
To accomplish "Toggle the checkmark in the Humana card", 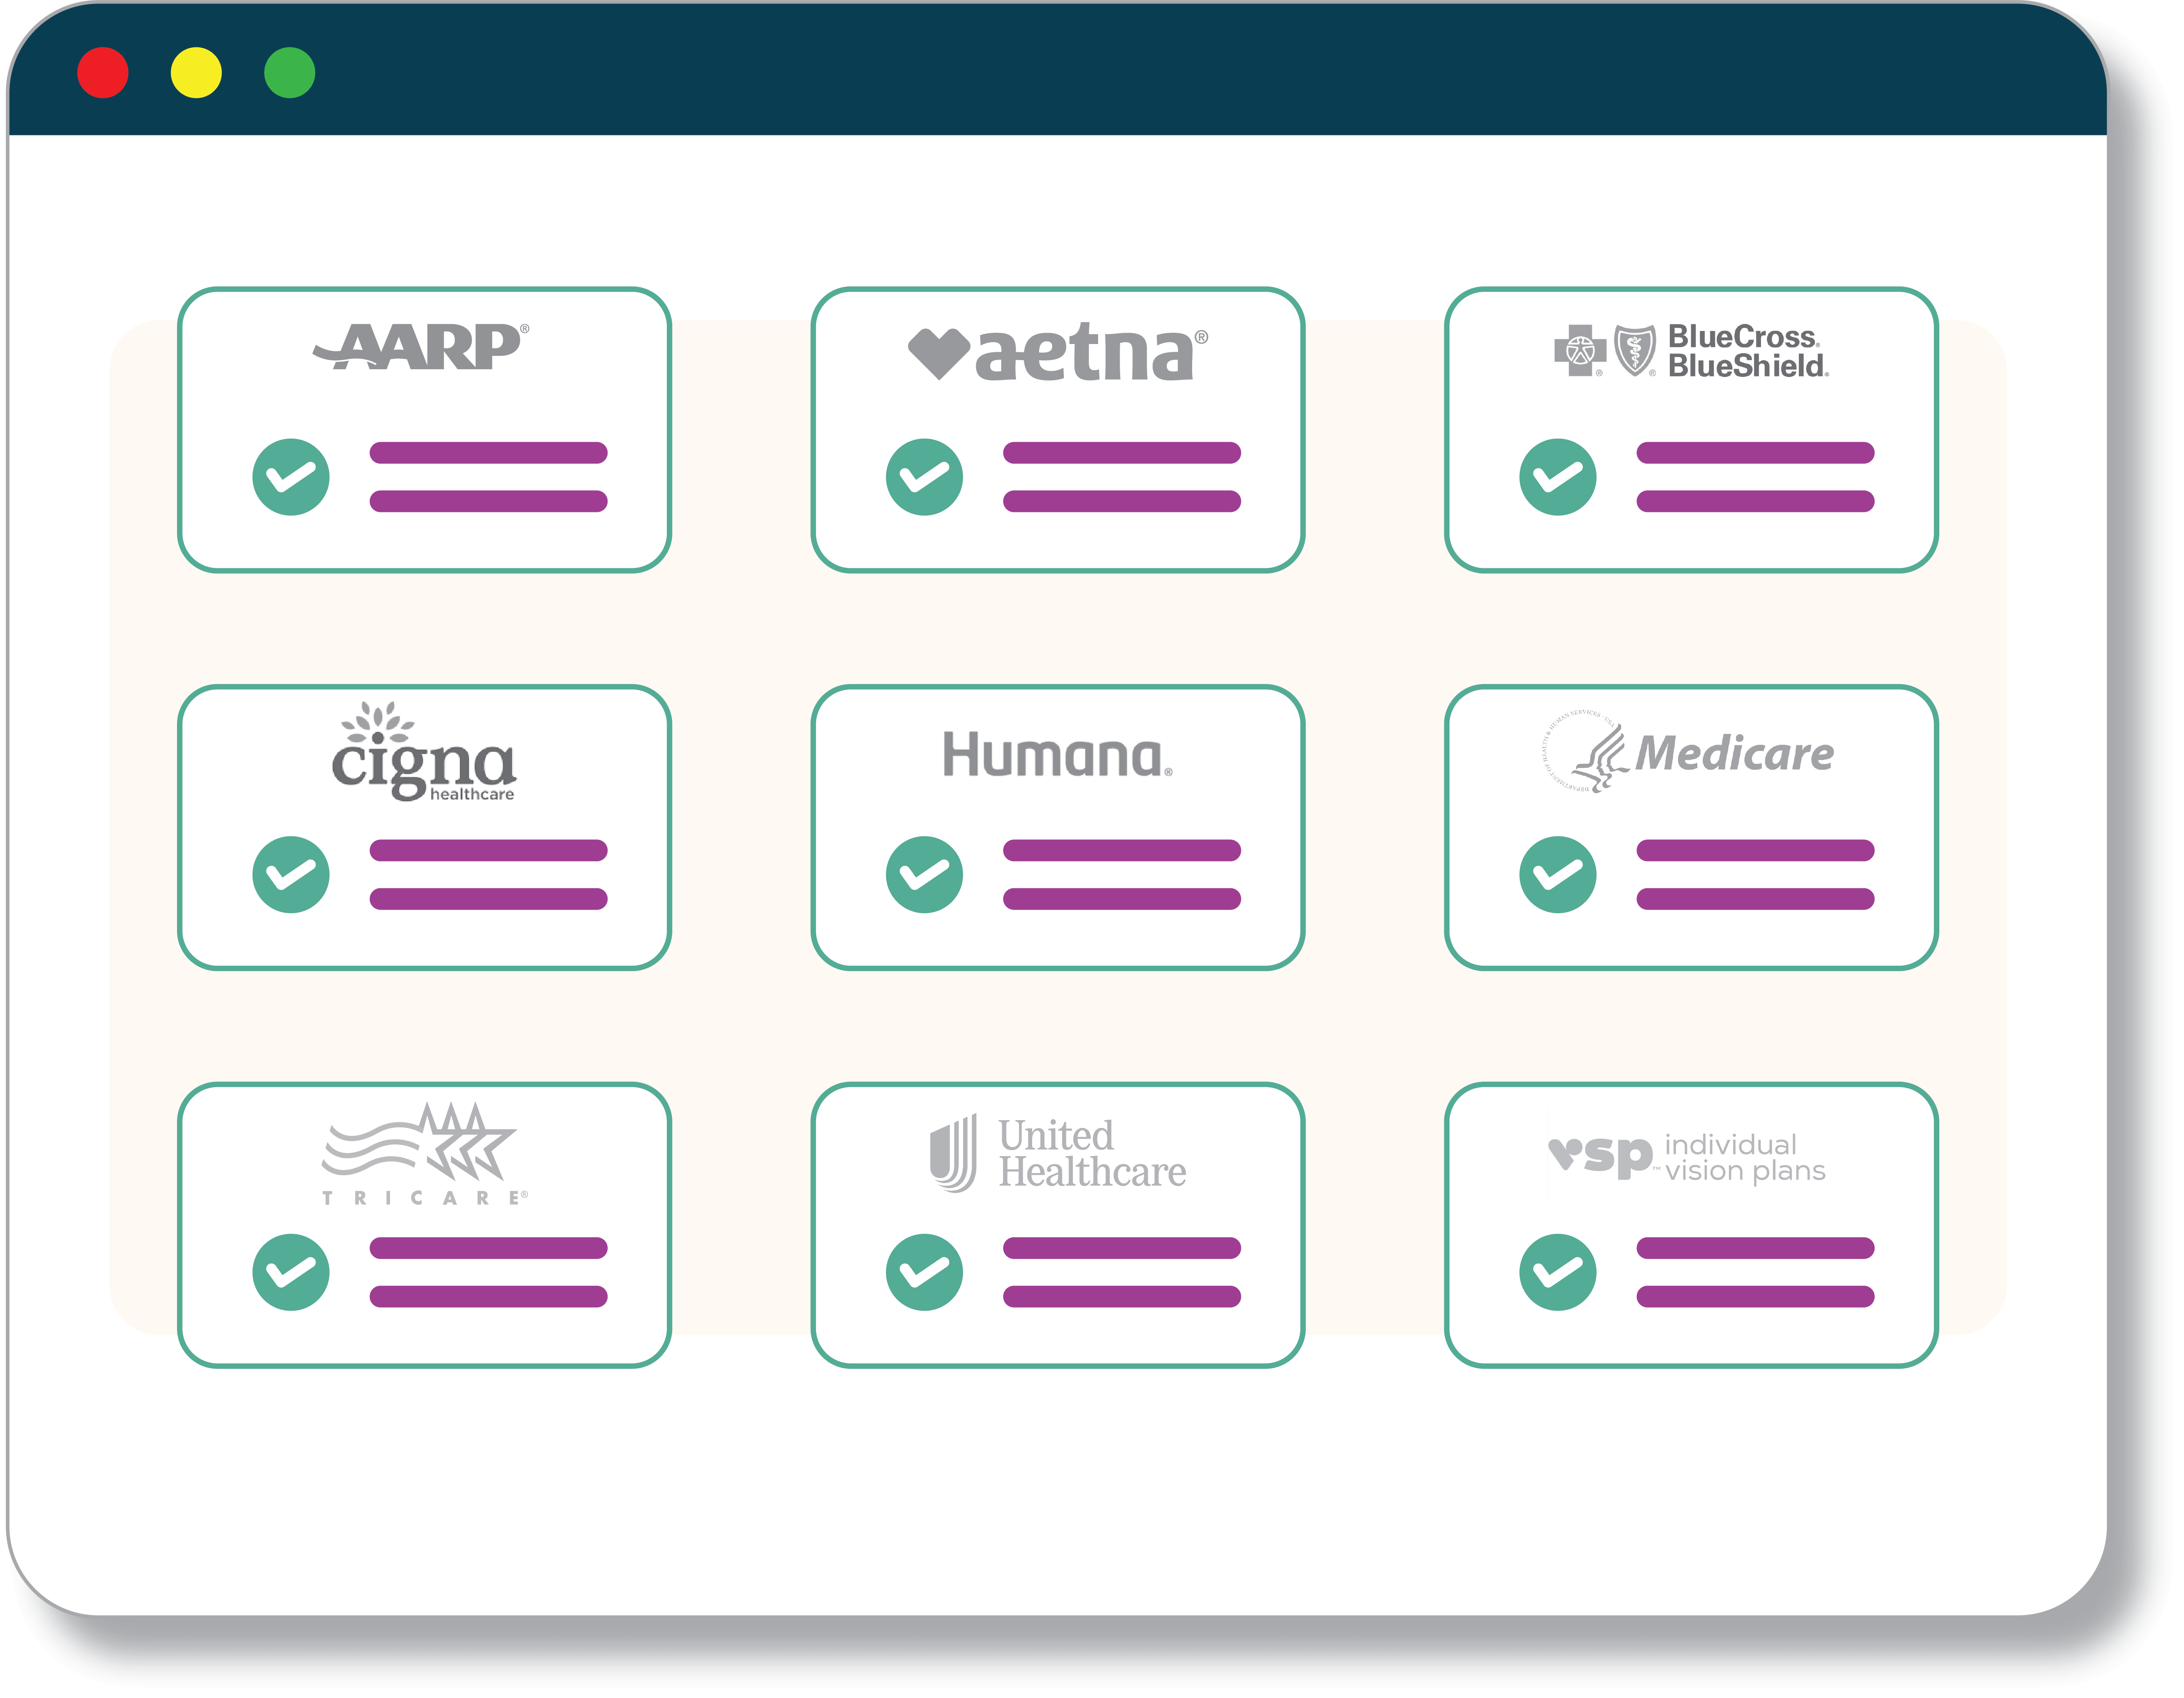I will pyautogui.click(x=924, y=874).
